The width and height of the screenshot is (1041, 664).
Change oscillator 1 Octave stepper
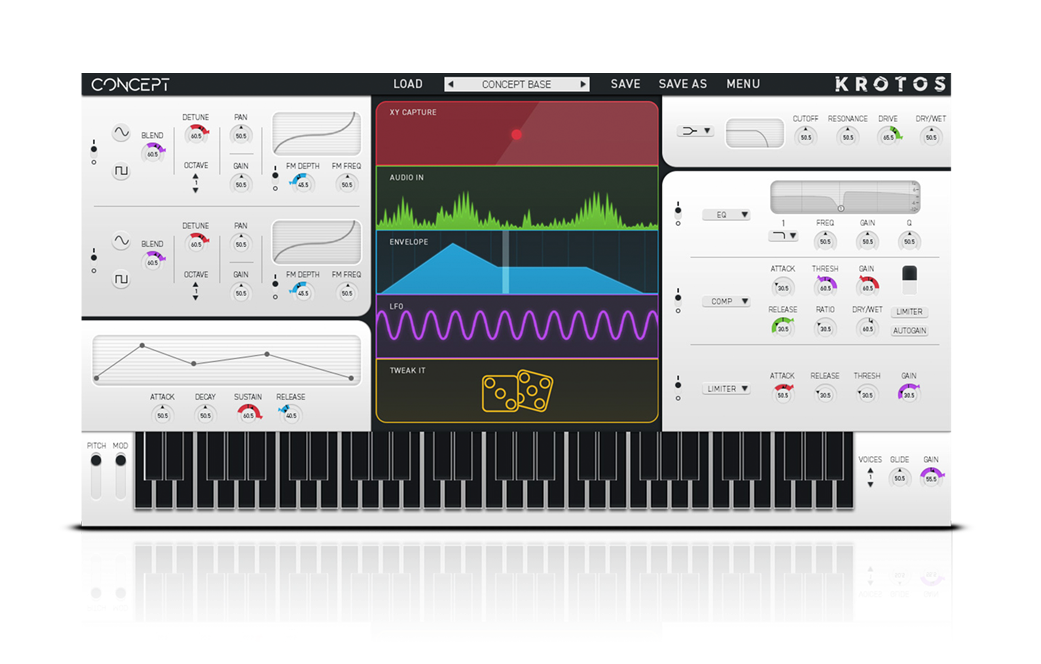coord(195,183)
